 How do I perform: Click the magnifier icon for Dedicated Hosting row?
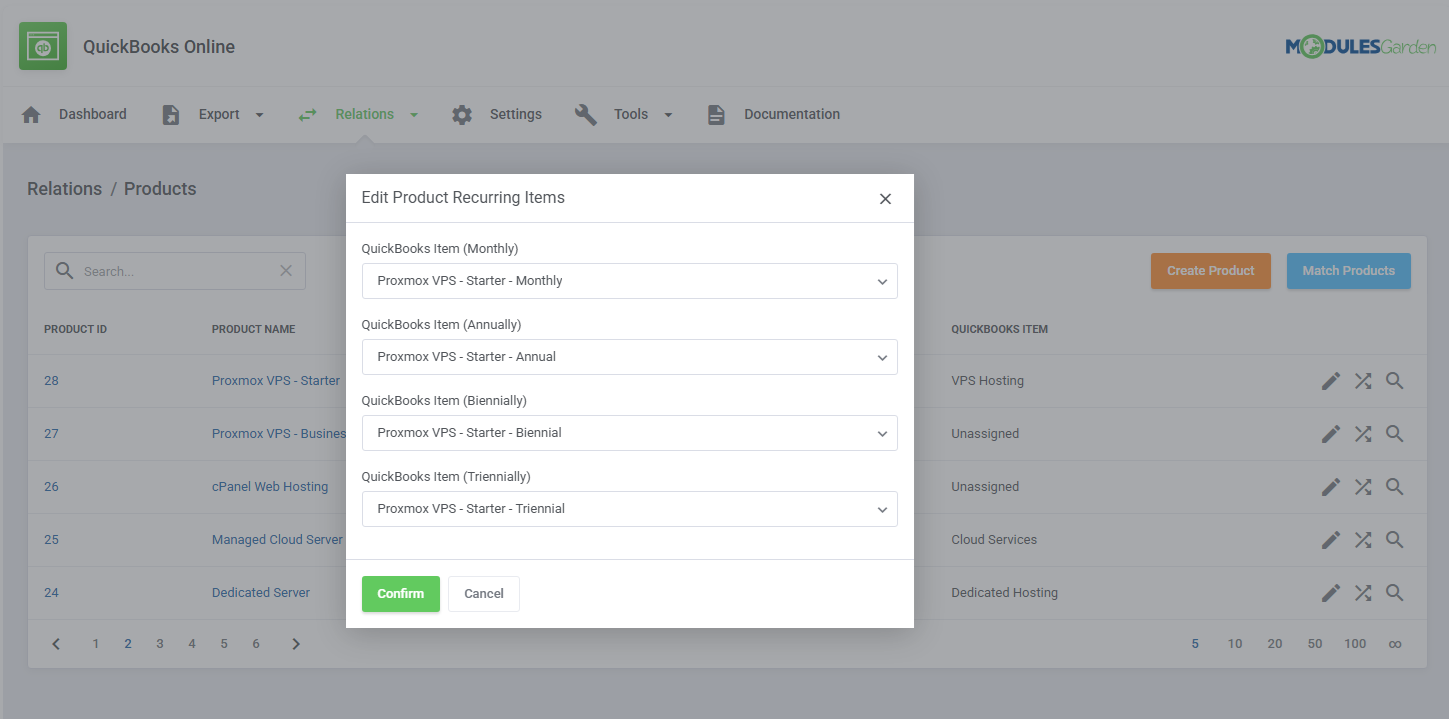1395,593
